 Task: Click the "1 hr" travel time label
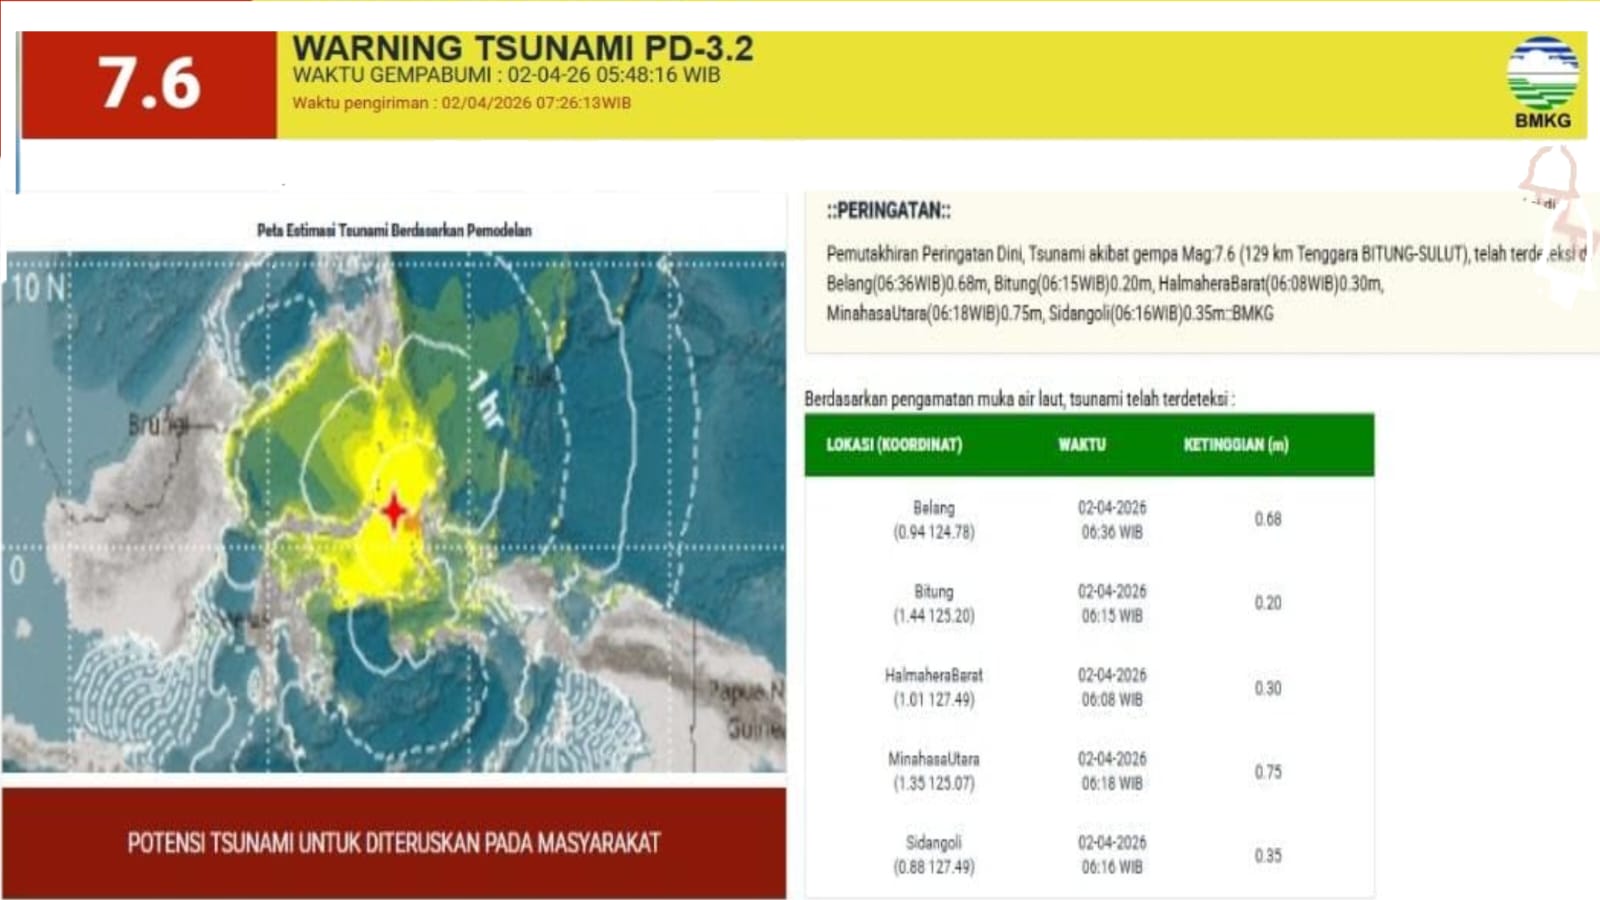(x=486, y=398)
